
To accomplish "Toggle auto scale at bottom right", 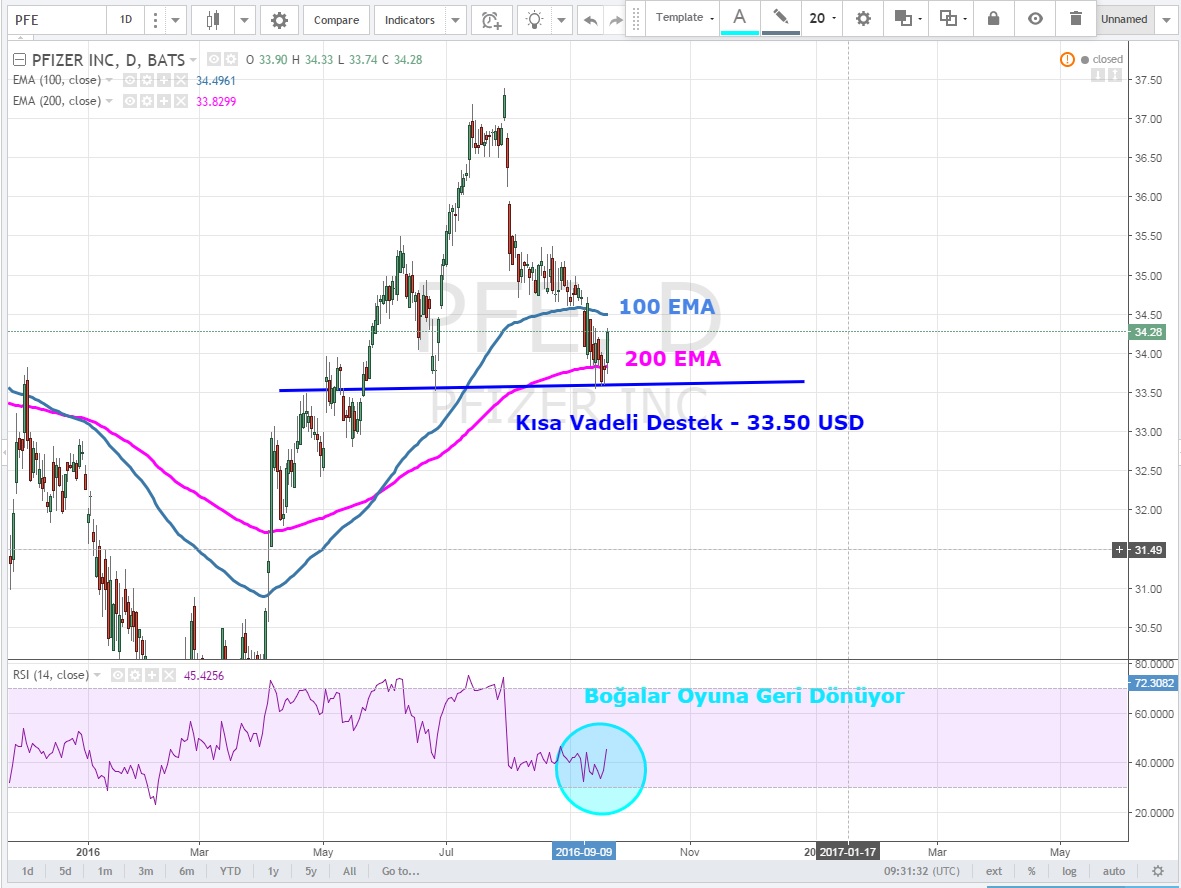I will (1114, 871).
